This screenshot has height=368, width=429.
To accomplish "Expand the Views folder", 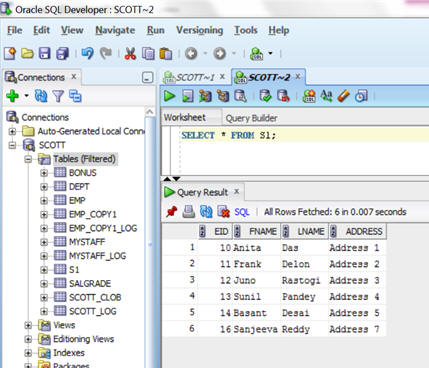I will coord(28,325).
